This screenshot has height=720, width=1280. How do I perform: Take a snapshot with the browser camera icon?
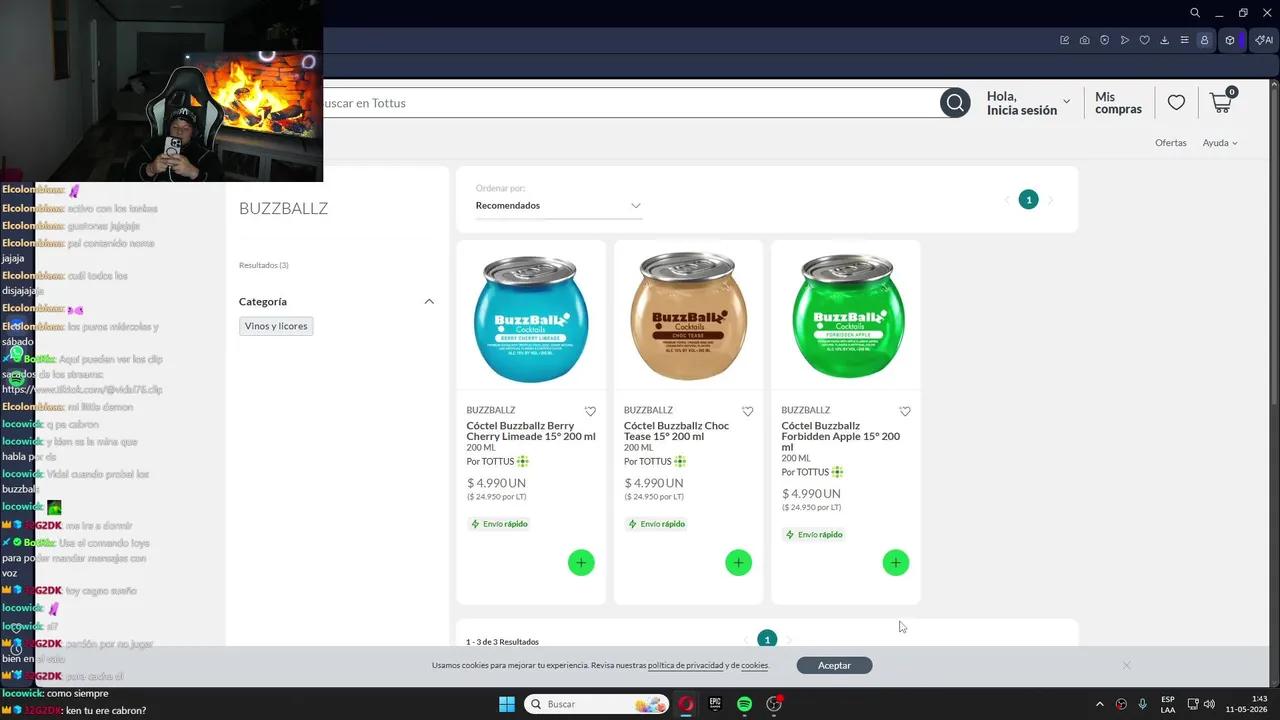pos(1085,40)
